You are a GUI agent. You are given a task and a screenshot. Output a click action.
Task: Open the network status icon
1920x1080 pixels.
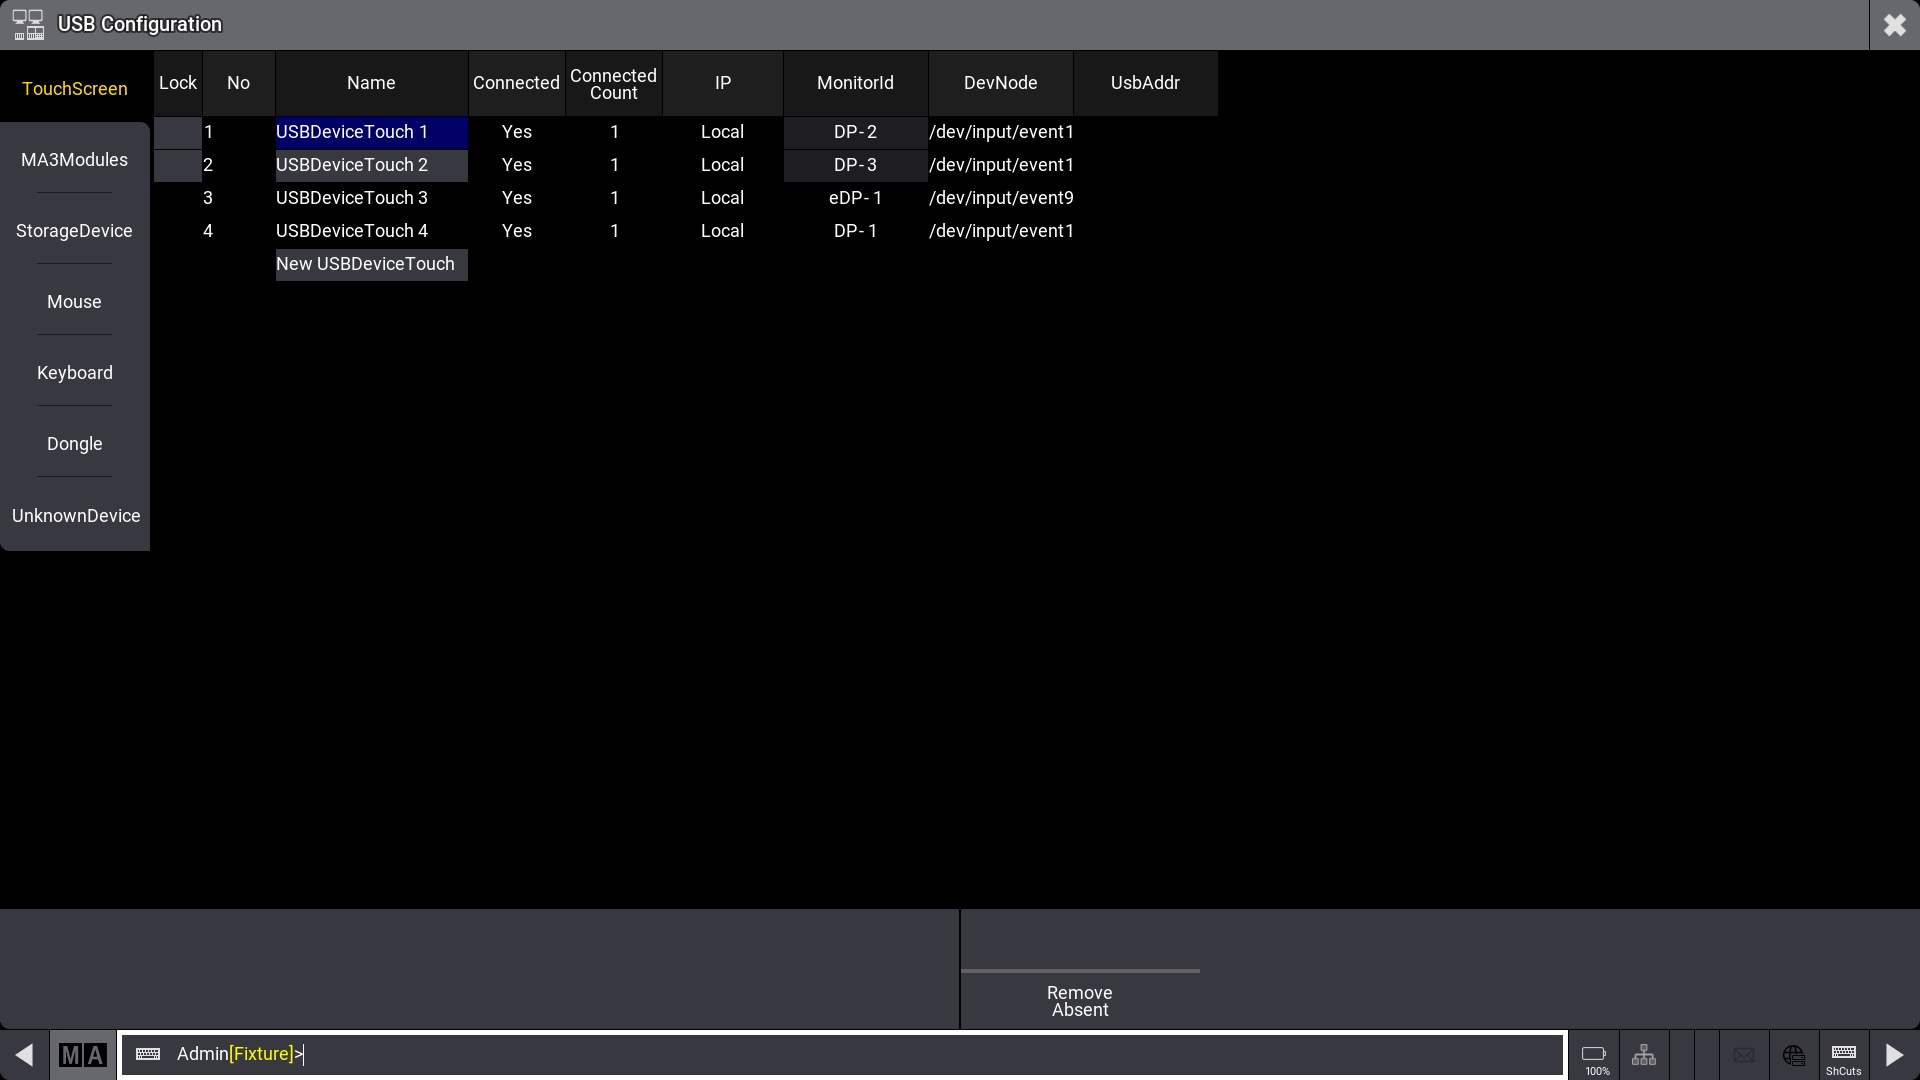pyautogui.click(x=1644, y=1055)
